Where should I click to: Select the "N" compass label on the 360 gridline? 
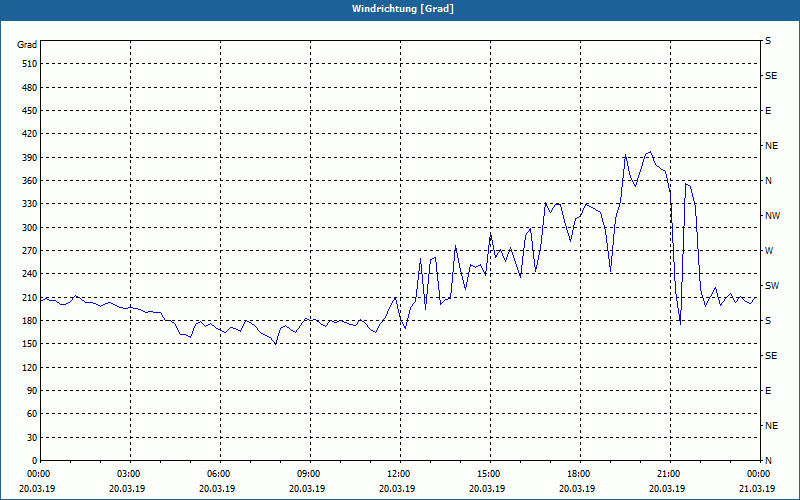tap(768, 181)
